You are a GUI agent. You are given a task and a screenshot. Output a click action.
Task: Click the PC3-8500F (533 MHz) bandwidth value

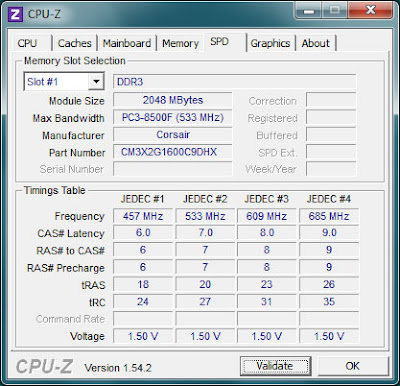(173, 117)
